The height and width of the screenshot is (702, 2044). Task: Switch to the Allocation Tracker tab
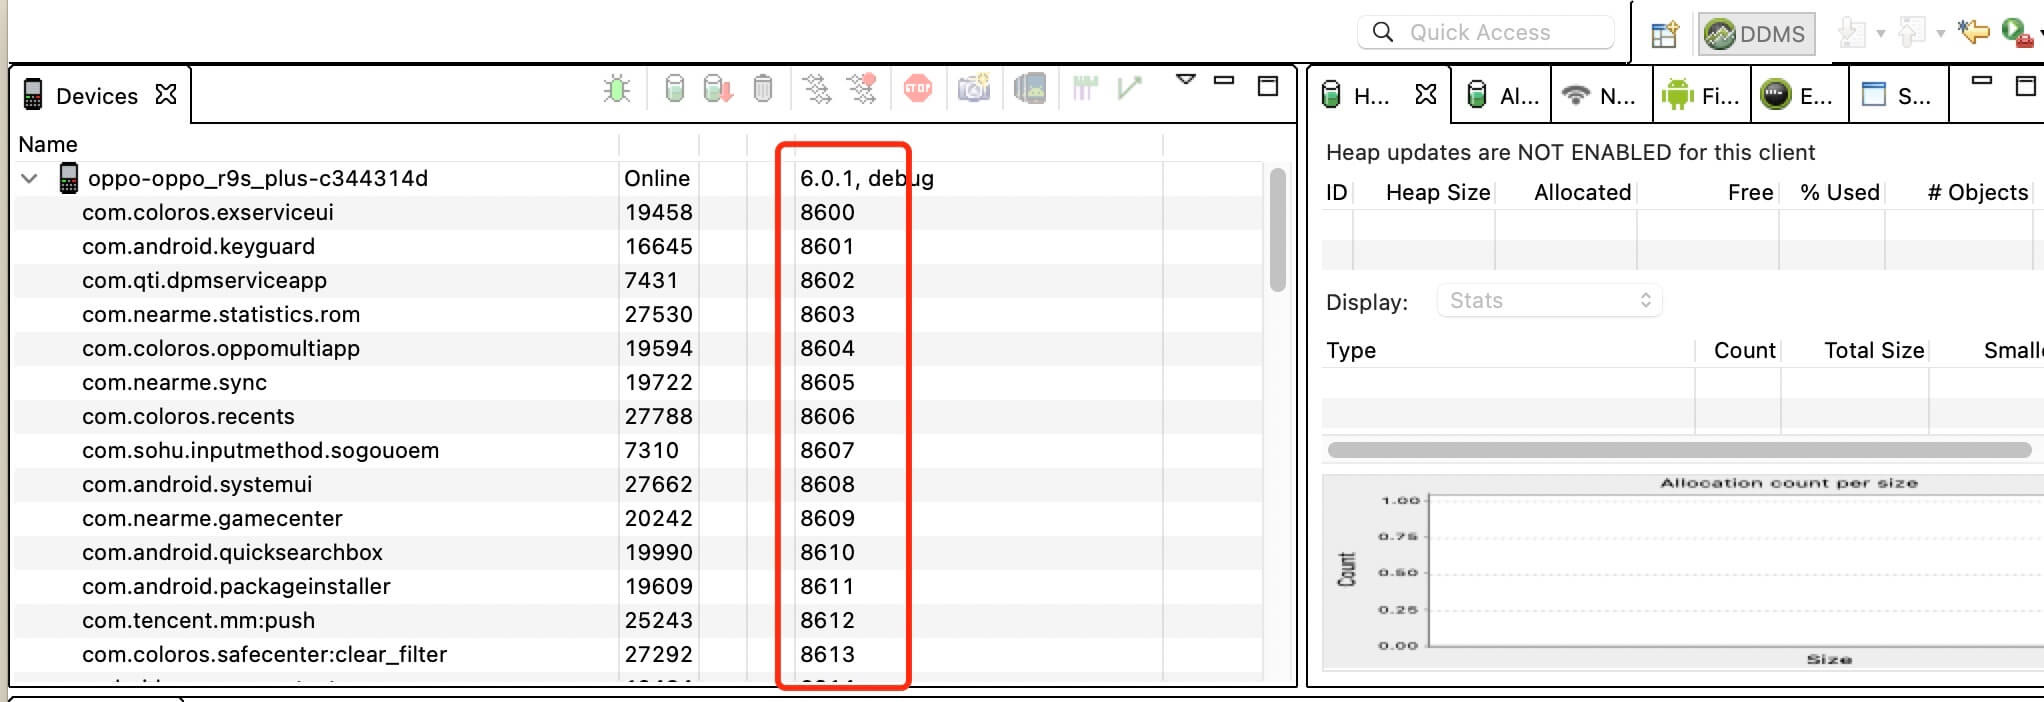(x=1502, y=96)
